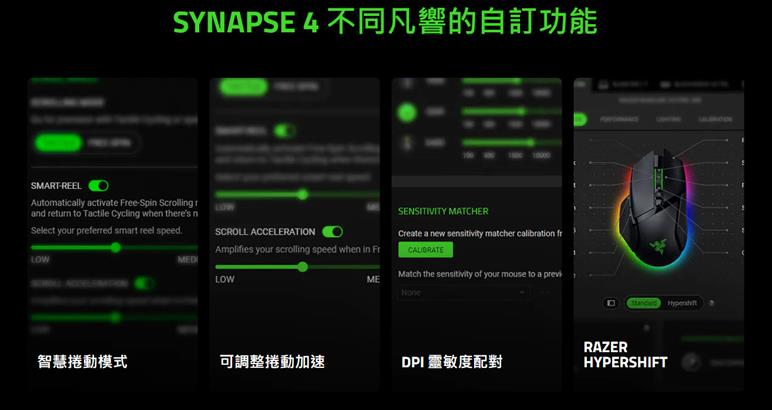This screenshot has width=772, height=410.
Task: Click the sidebar layout icon left of Standard
Action: click(x=611, y=303)
